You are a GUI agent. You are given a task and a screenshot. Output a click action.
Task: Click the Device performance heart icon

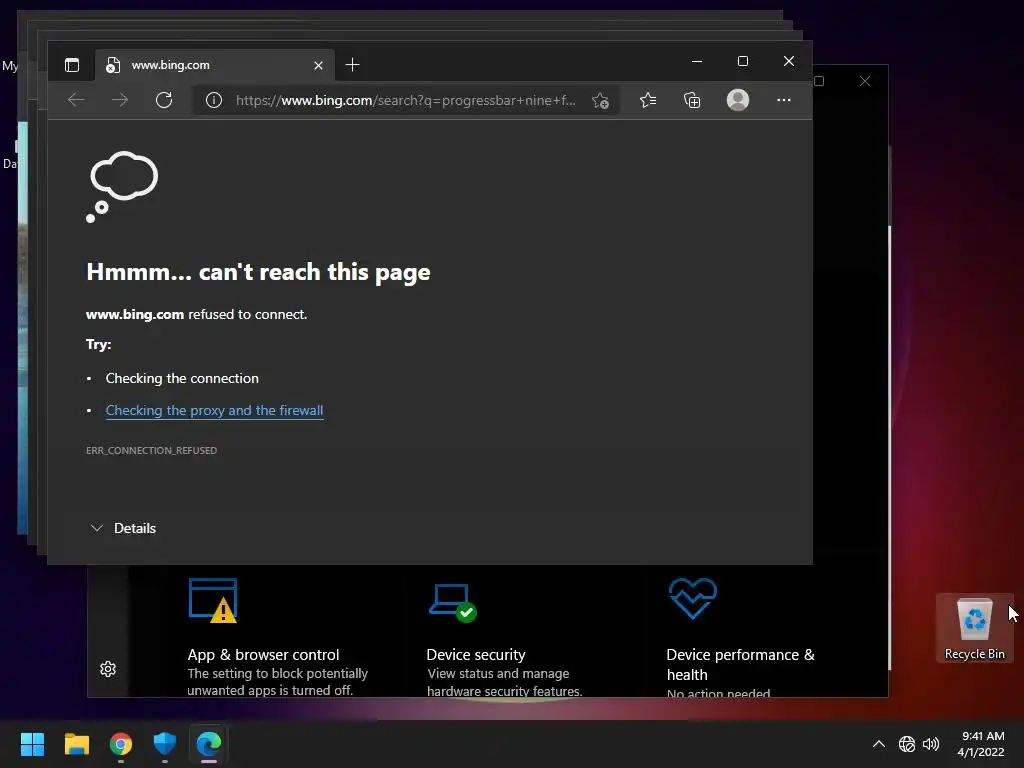coord(693,598)
